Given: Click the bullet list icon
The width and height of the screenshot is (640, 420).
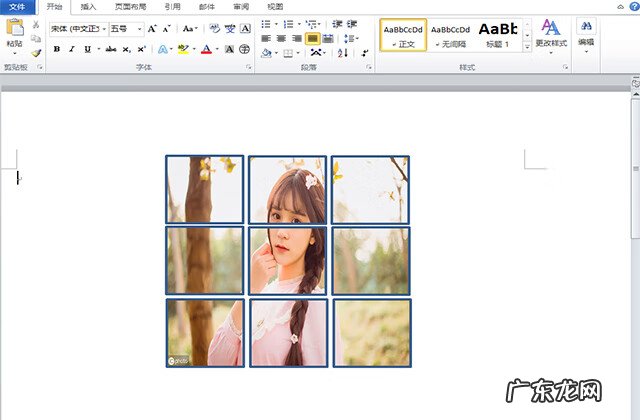Looking at the screenshot, I should pos(267,23).
